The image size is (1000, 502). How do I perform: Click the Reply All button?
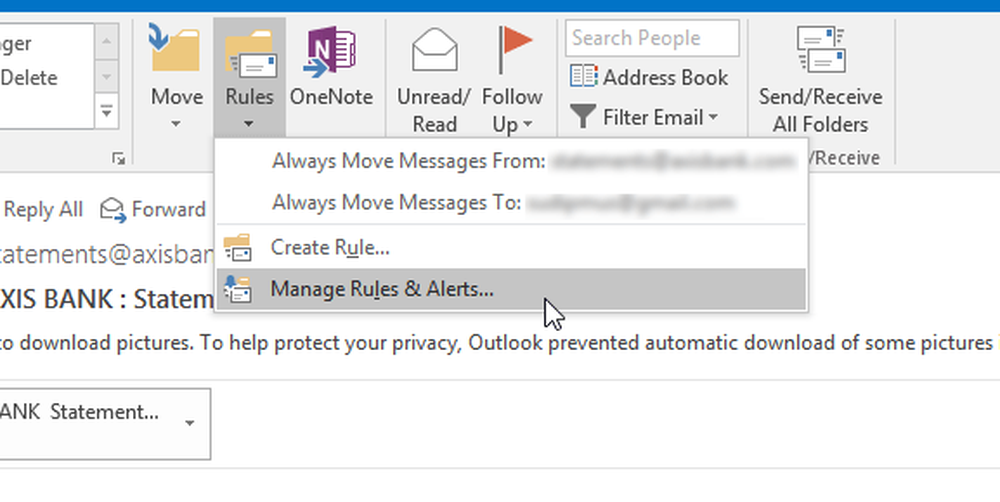click(x=42, y=210)
